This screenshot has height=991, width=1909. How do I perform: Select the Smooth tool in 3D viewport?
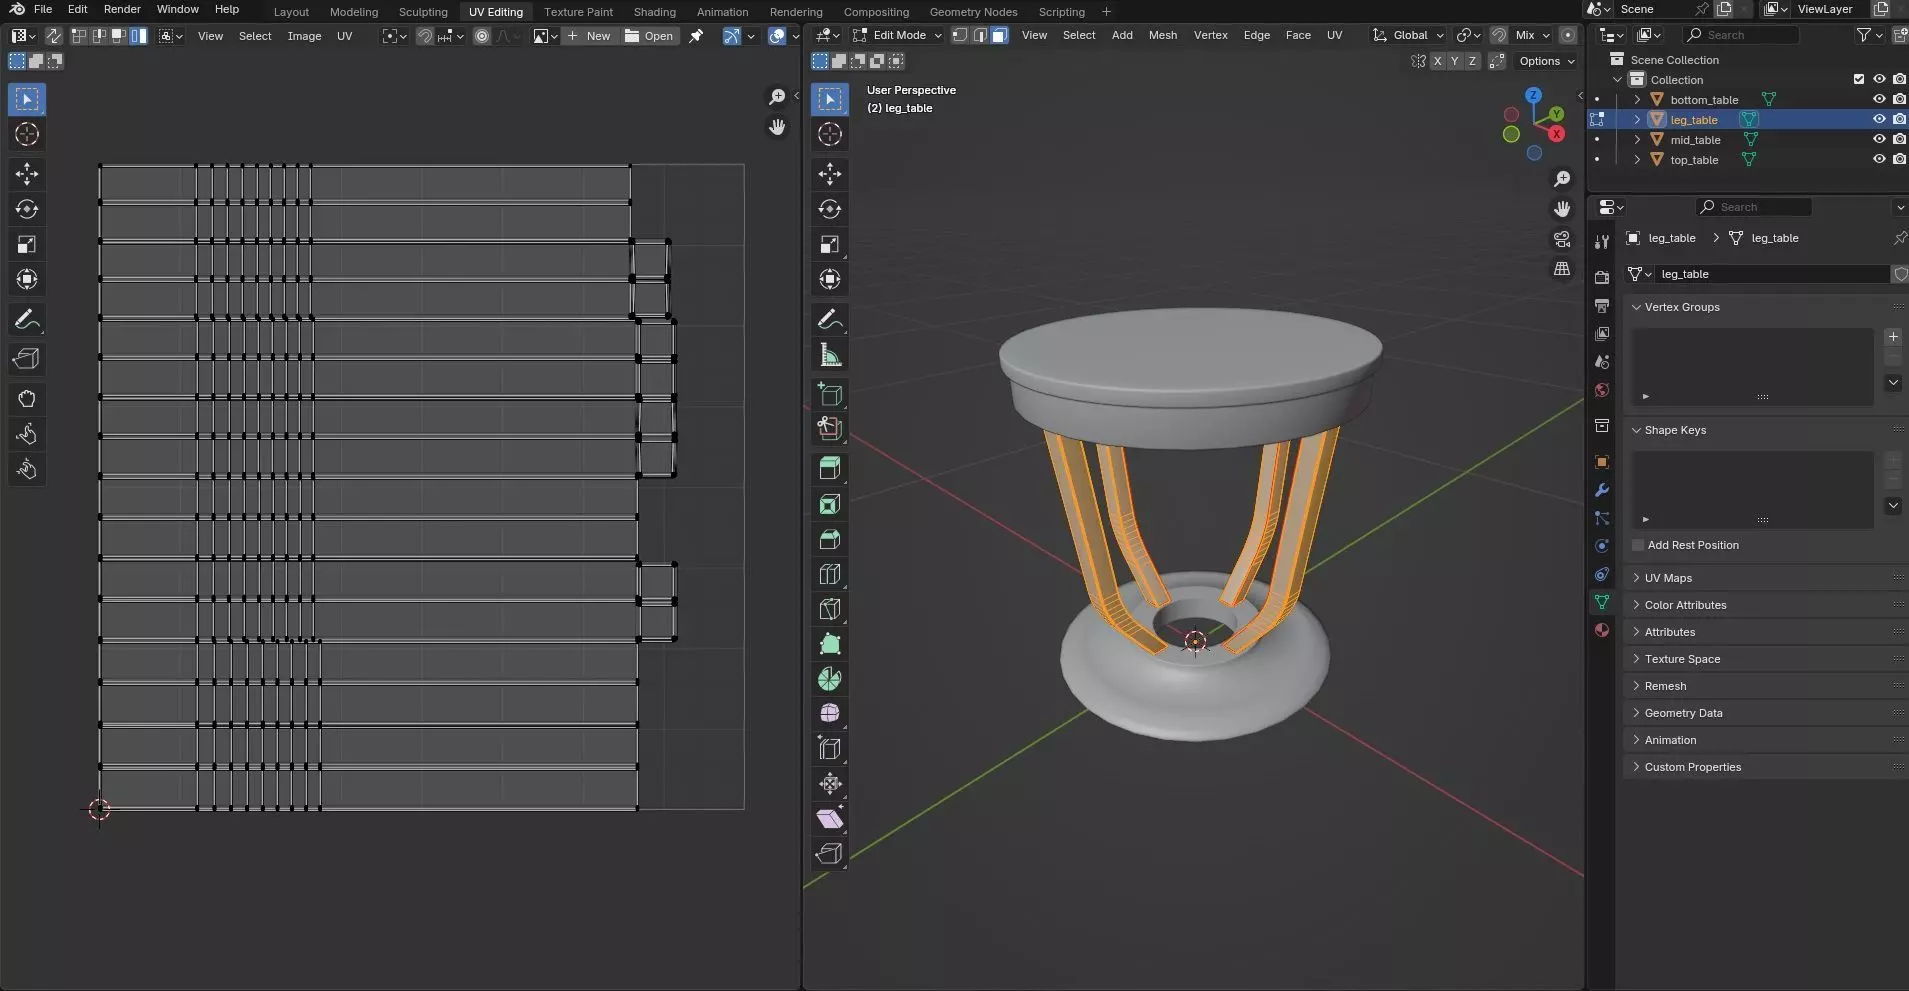[830, 713]
